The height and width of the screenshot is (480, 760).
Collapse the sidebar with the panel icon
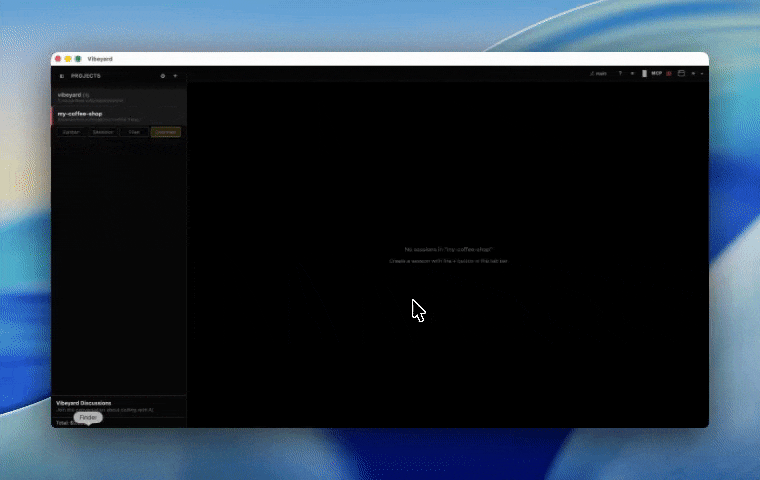62,76
